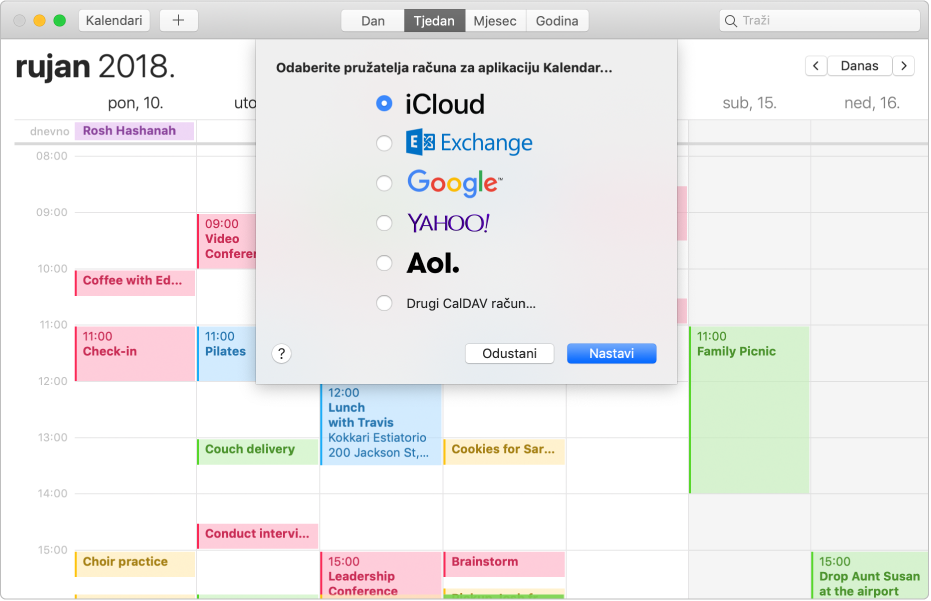Screen dimensions: 931x601
Task: Select the Family Picnic event
Action: click(749, 410)
